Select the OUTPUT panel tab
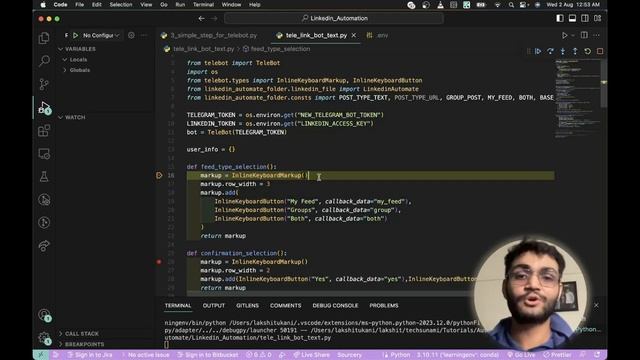The image size is (640, 360). (x=214, y=306)
